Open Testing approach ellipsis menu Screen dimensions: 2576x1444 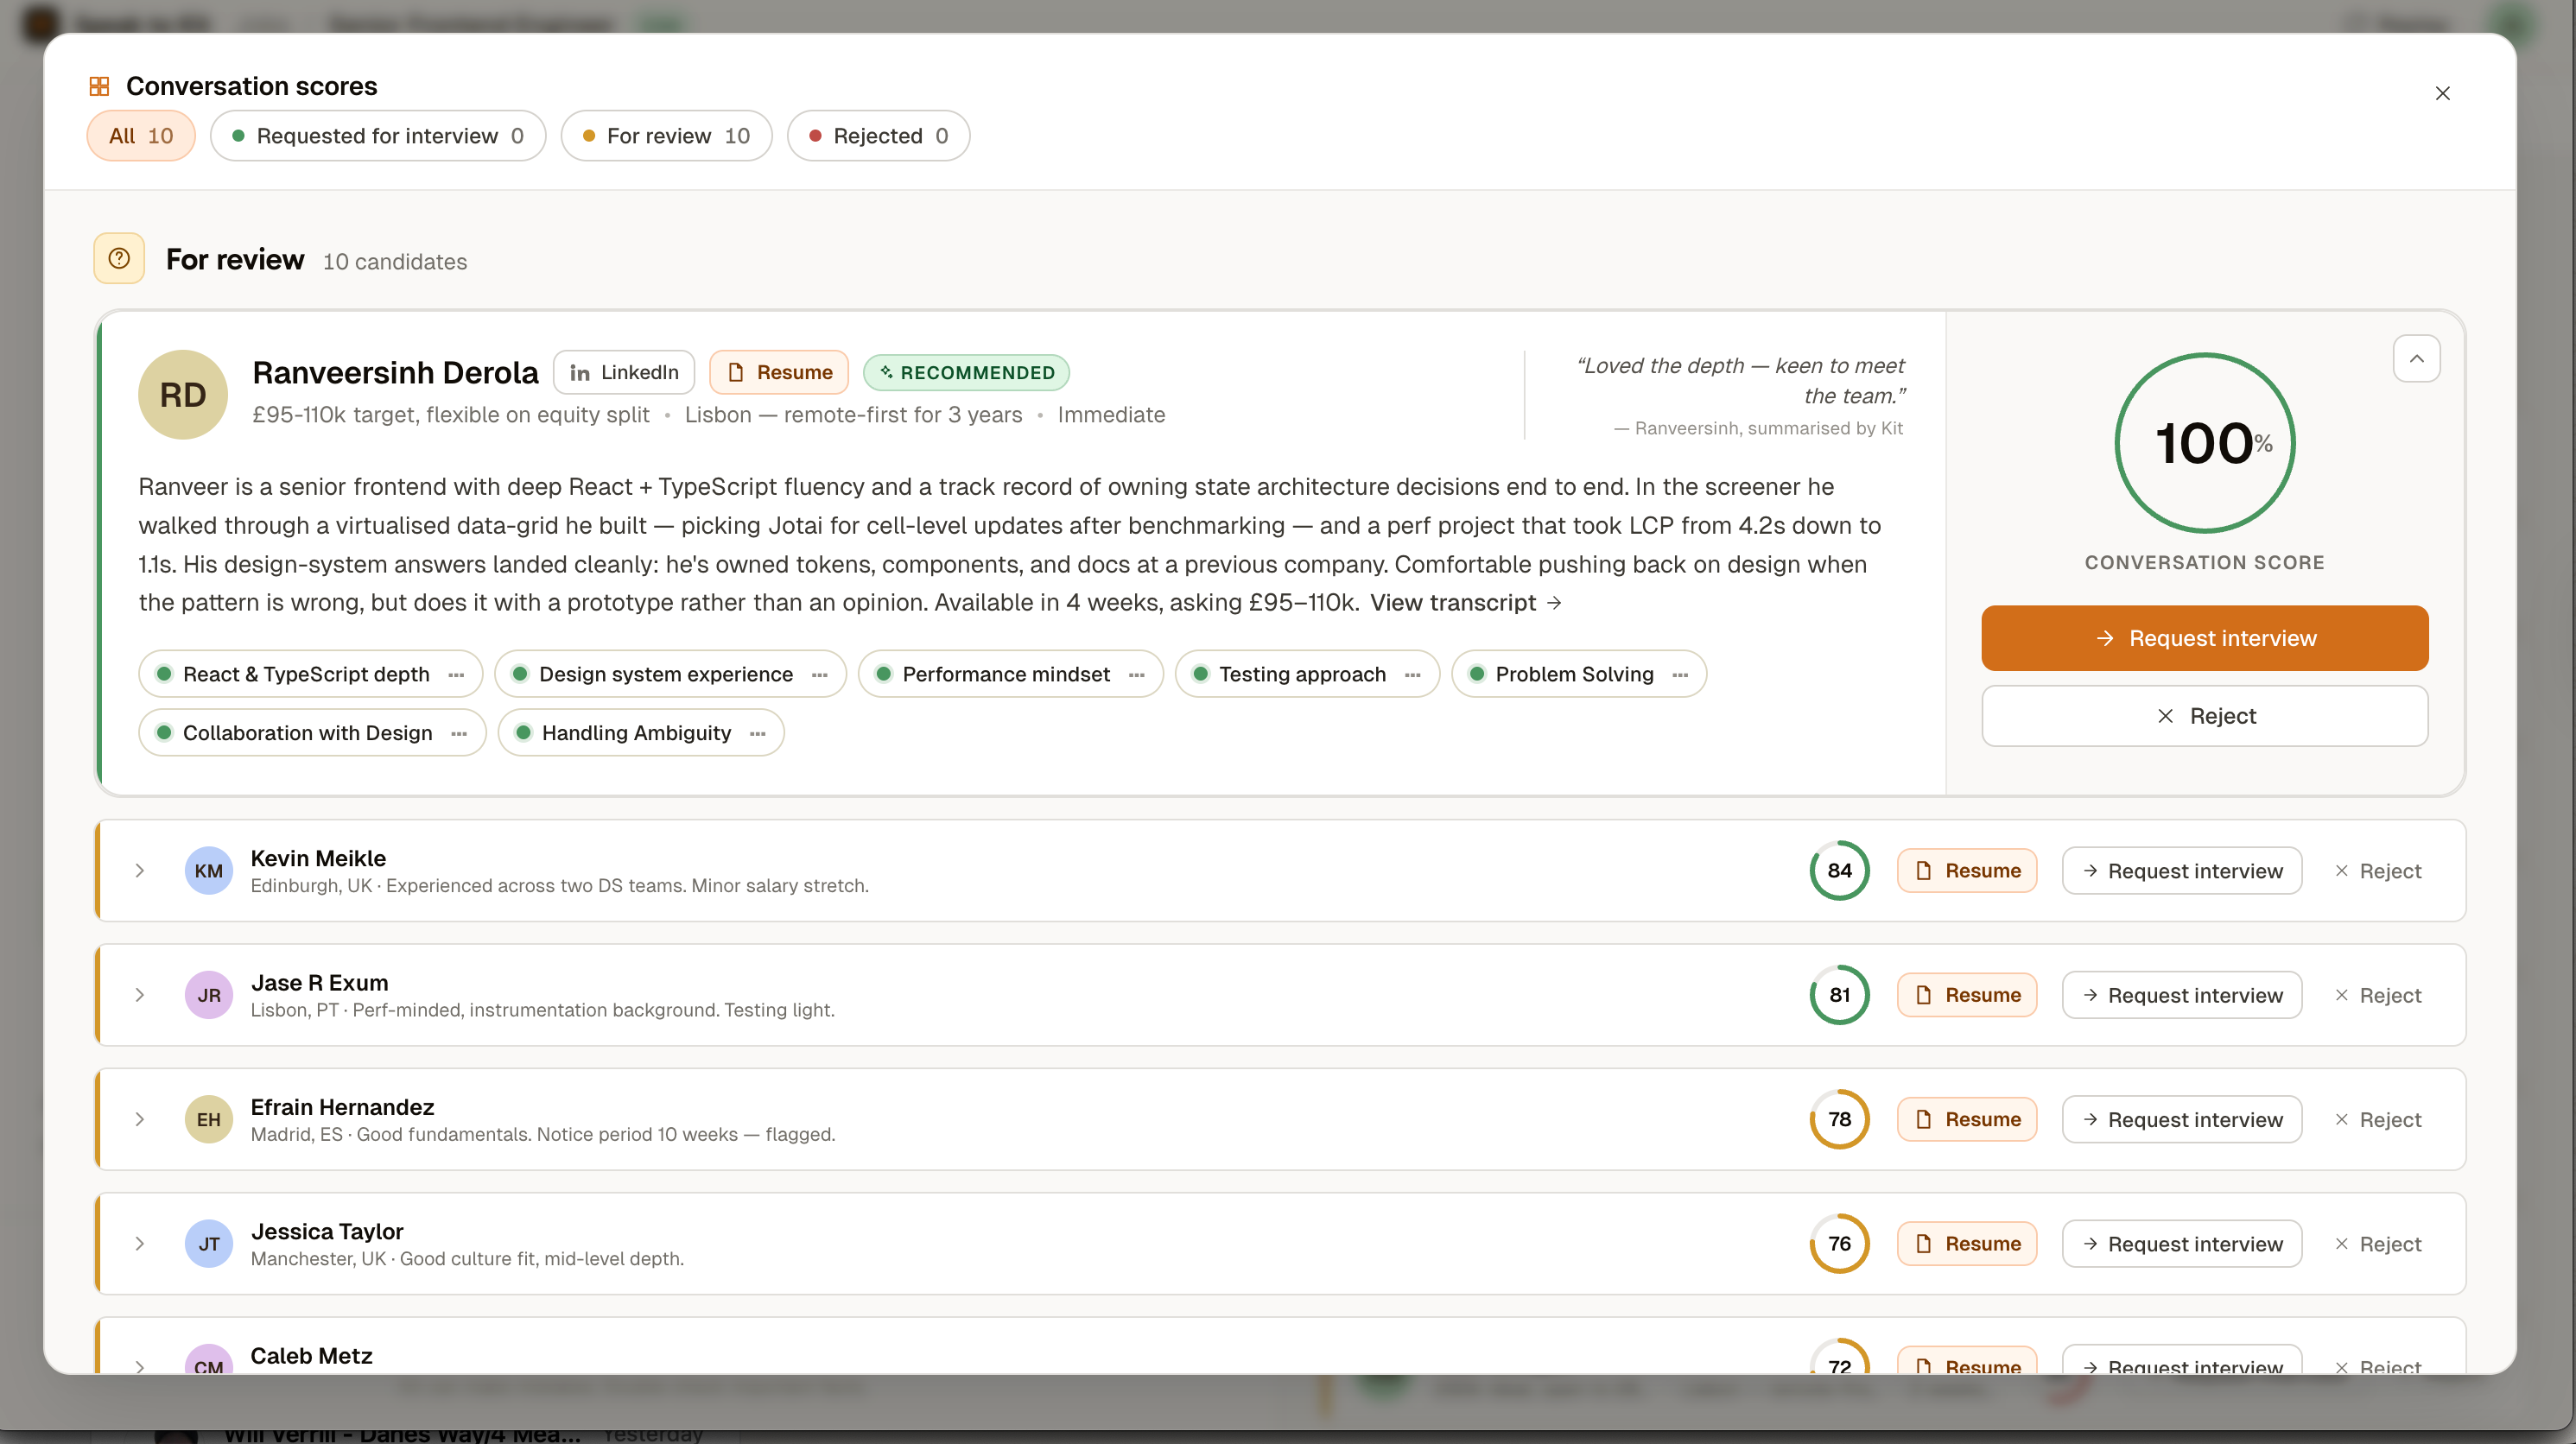coord(1413,674)
